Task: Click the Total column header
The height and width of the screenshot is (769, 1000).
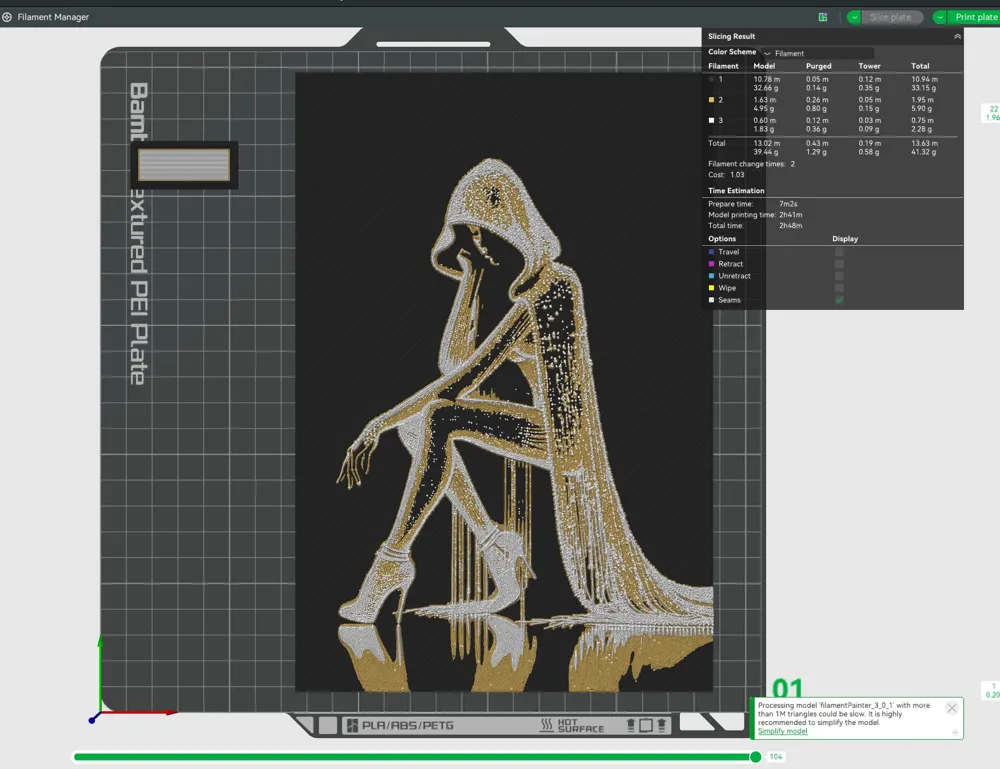Action: (920, 66)
